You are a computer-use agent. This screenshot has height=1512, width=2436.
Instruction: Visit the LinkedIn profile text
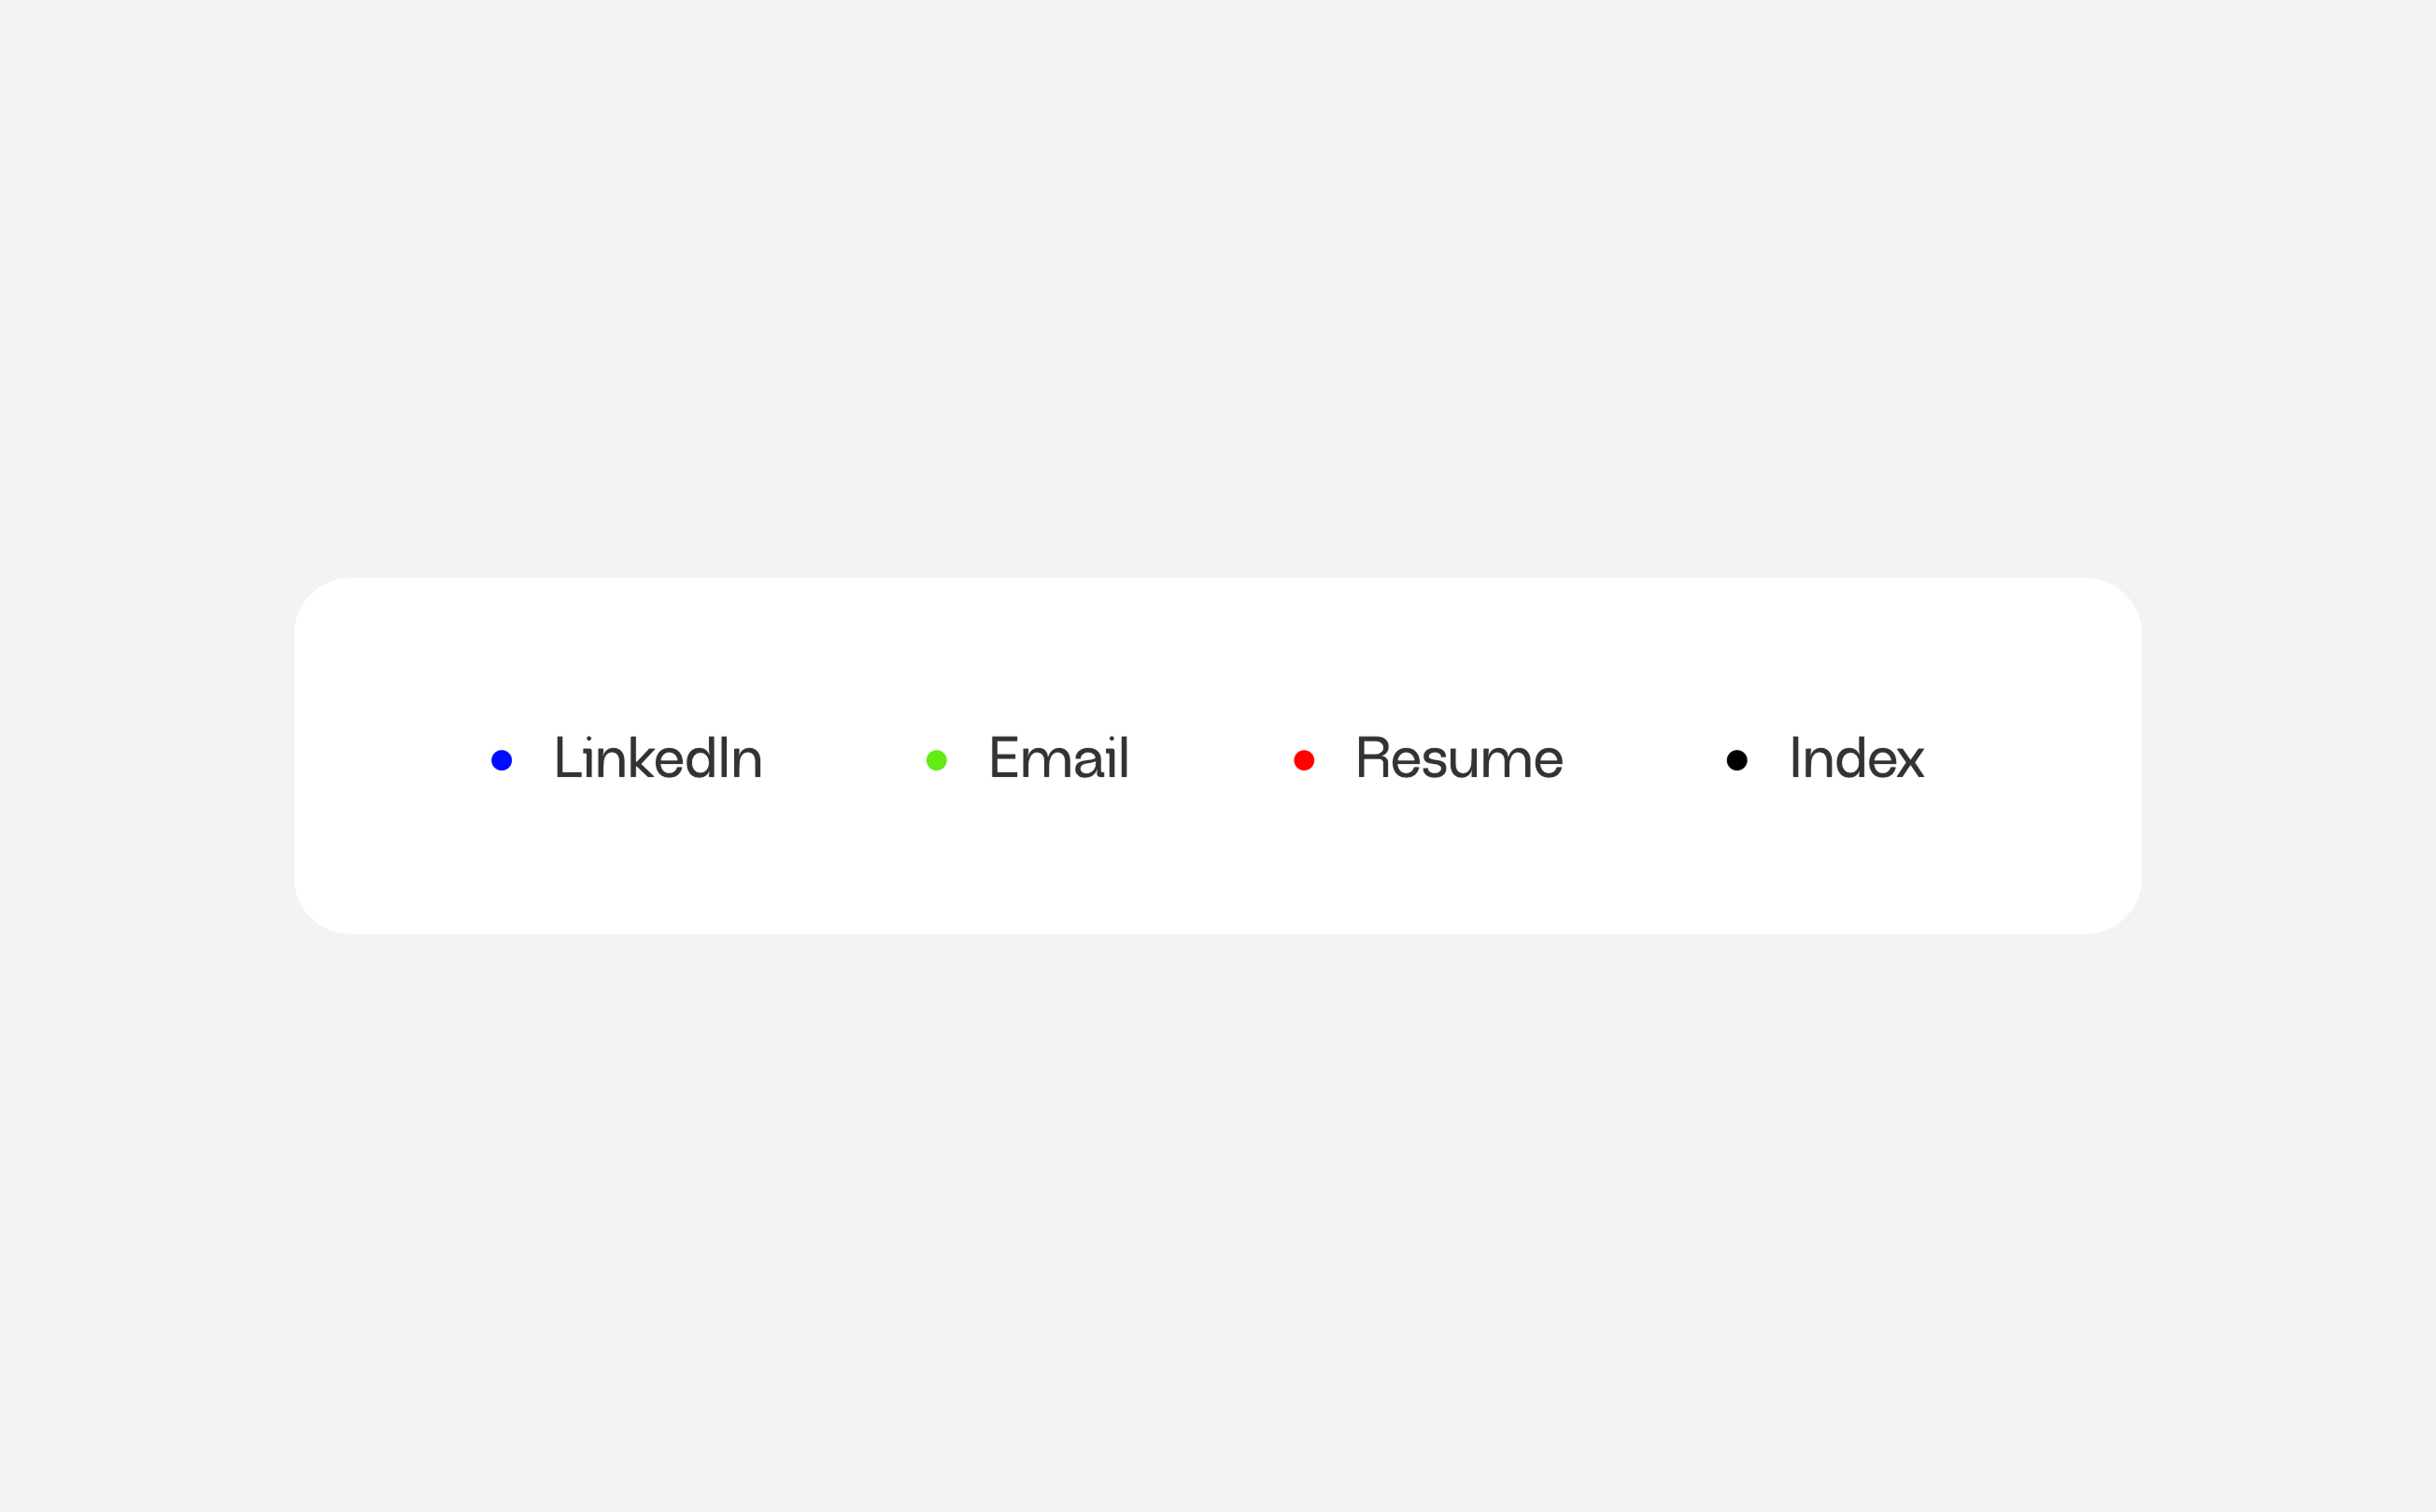coord(659,758)
